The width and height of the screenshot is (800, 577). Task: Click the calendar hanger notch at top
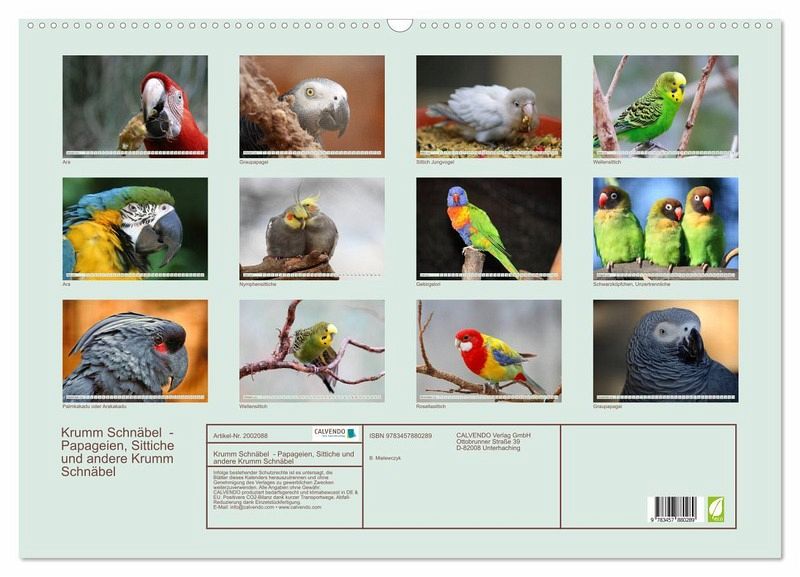click(399, 25)
